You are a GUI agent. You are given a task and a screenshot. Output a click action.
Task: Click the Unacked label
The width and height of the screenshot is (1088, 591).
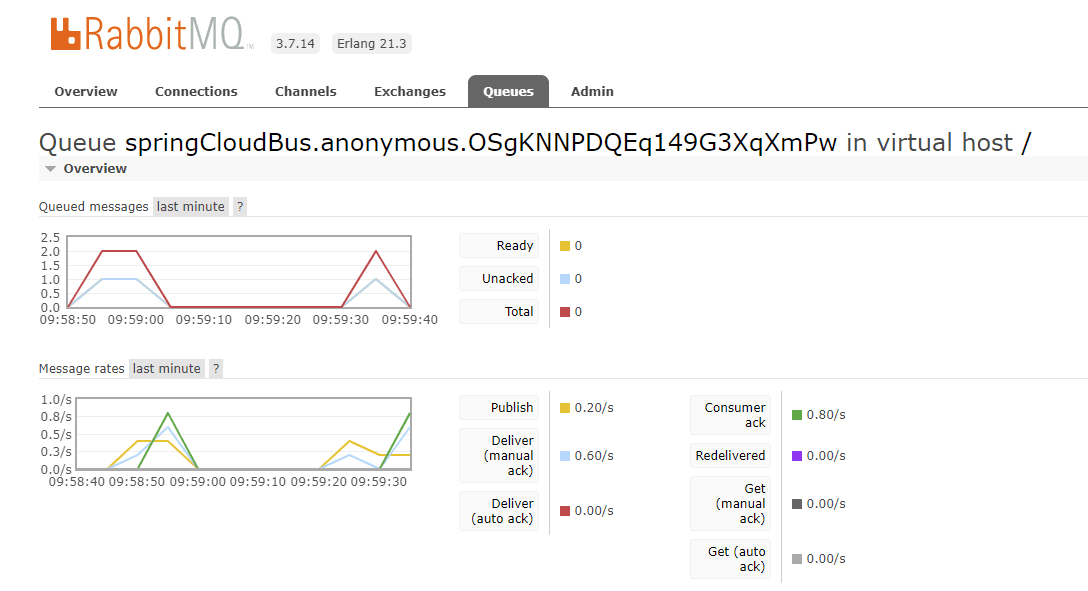tap(499, 279)
